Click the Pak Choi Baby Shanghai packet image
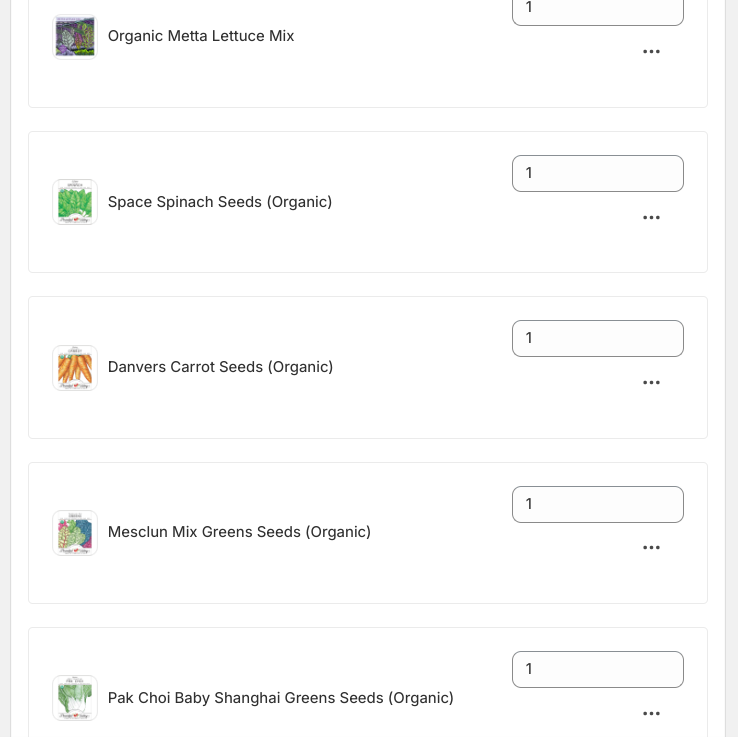 pyautogui.click(x=75, y=698)
